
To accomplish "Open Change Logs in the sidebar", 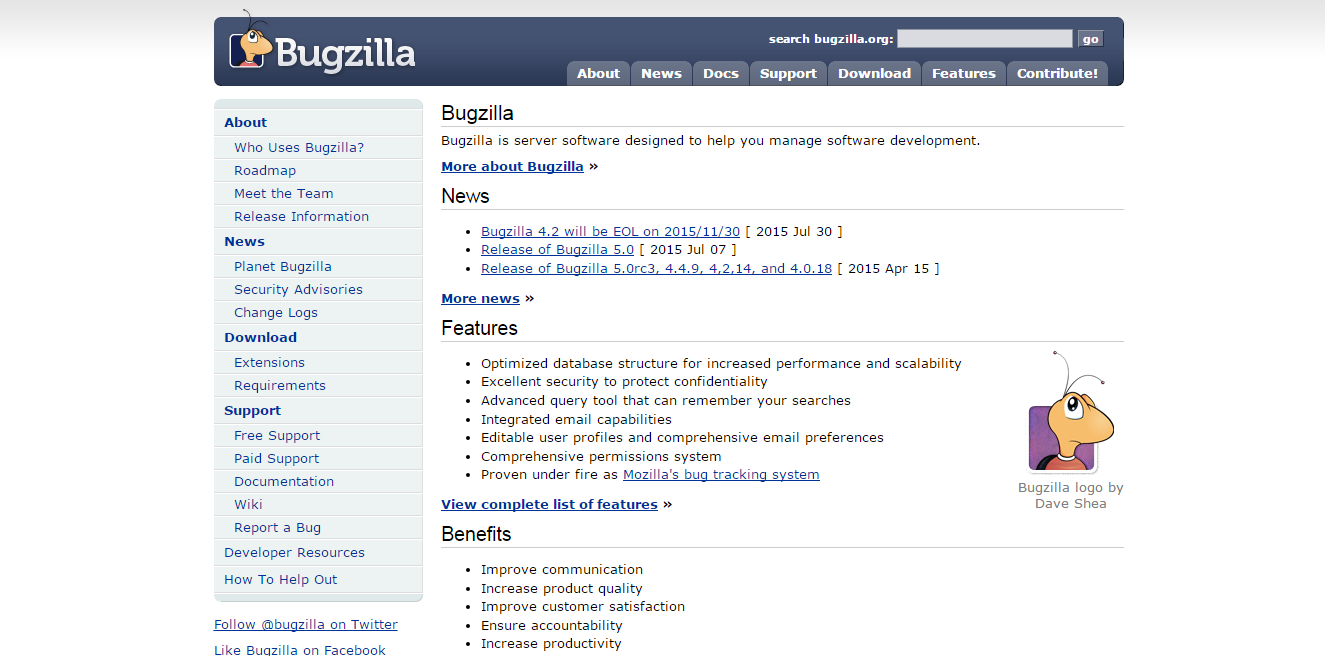I will pyautogui.click(x=276, y=312).
